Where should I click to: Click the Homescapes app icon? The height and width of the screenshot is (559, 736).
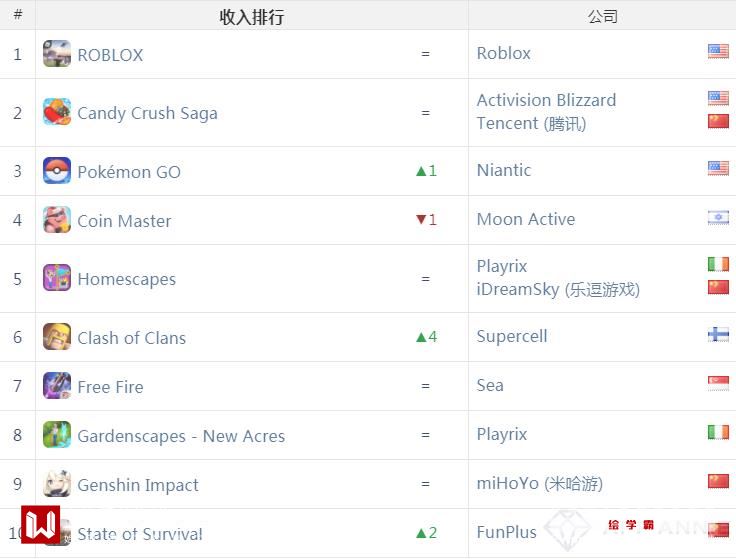point(57,278)
